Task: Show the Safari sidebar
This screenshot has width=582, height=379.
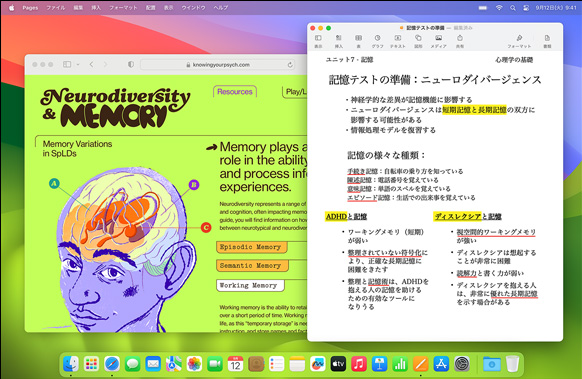Action: click(x=67, y=64)
